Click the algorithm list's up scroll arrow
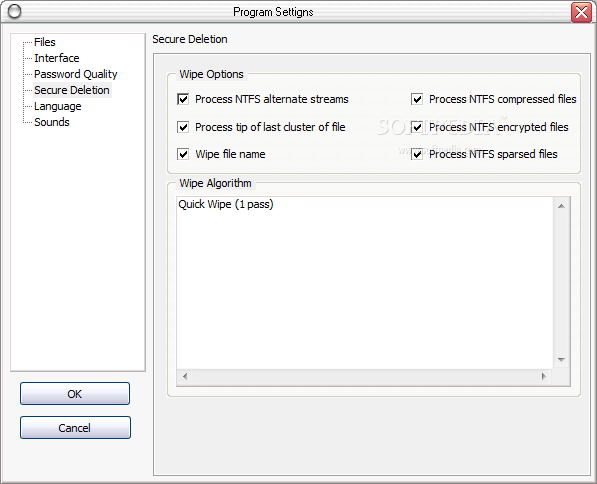The width and height of the screenshot is (597, 484). tap(561, 206)
